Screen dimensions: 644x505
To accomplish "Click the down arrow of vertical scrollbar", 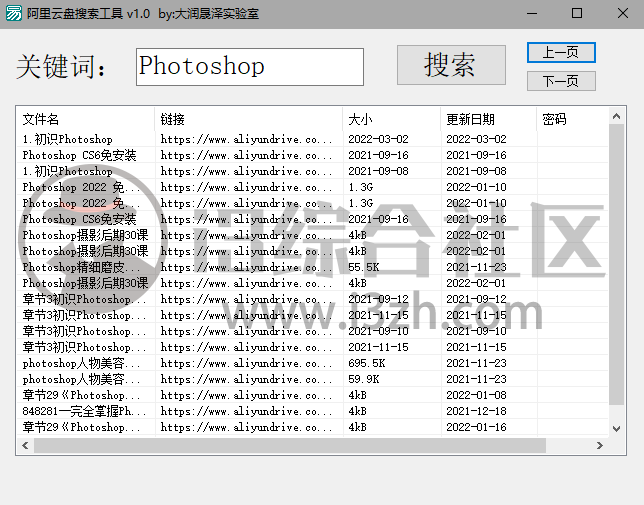I will (616, 429).
